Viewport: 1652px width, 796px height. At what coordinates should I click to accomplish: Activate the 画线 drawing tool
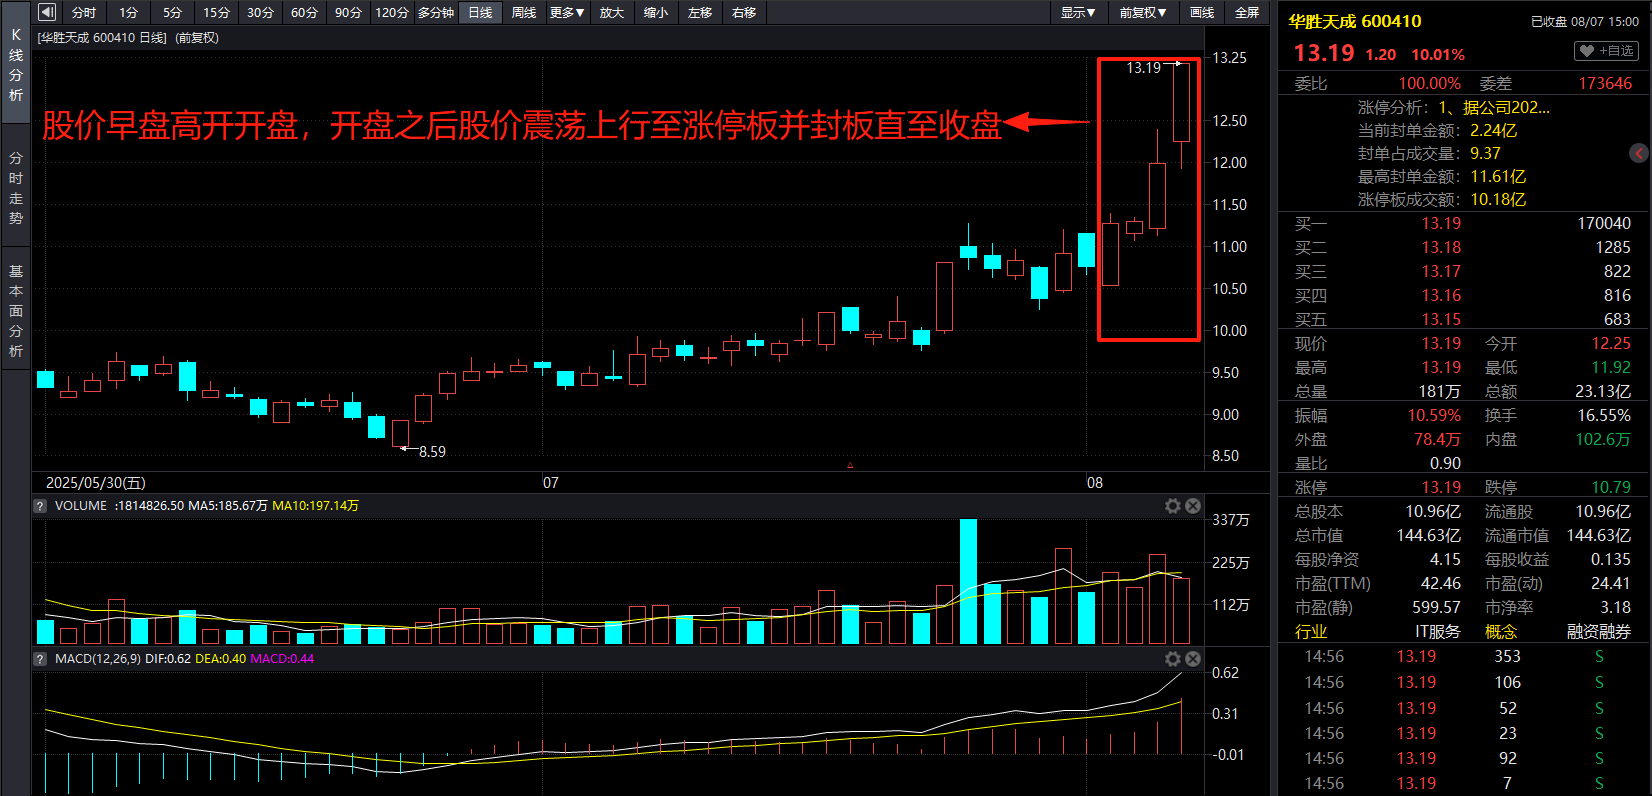tap(1202, 13)
